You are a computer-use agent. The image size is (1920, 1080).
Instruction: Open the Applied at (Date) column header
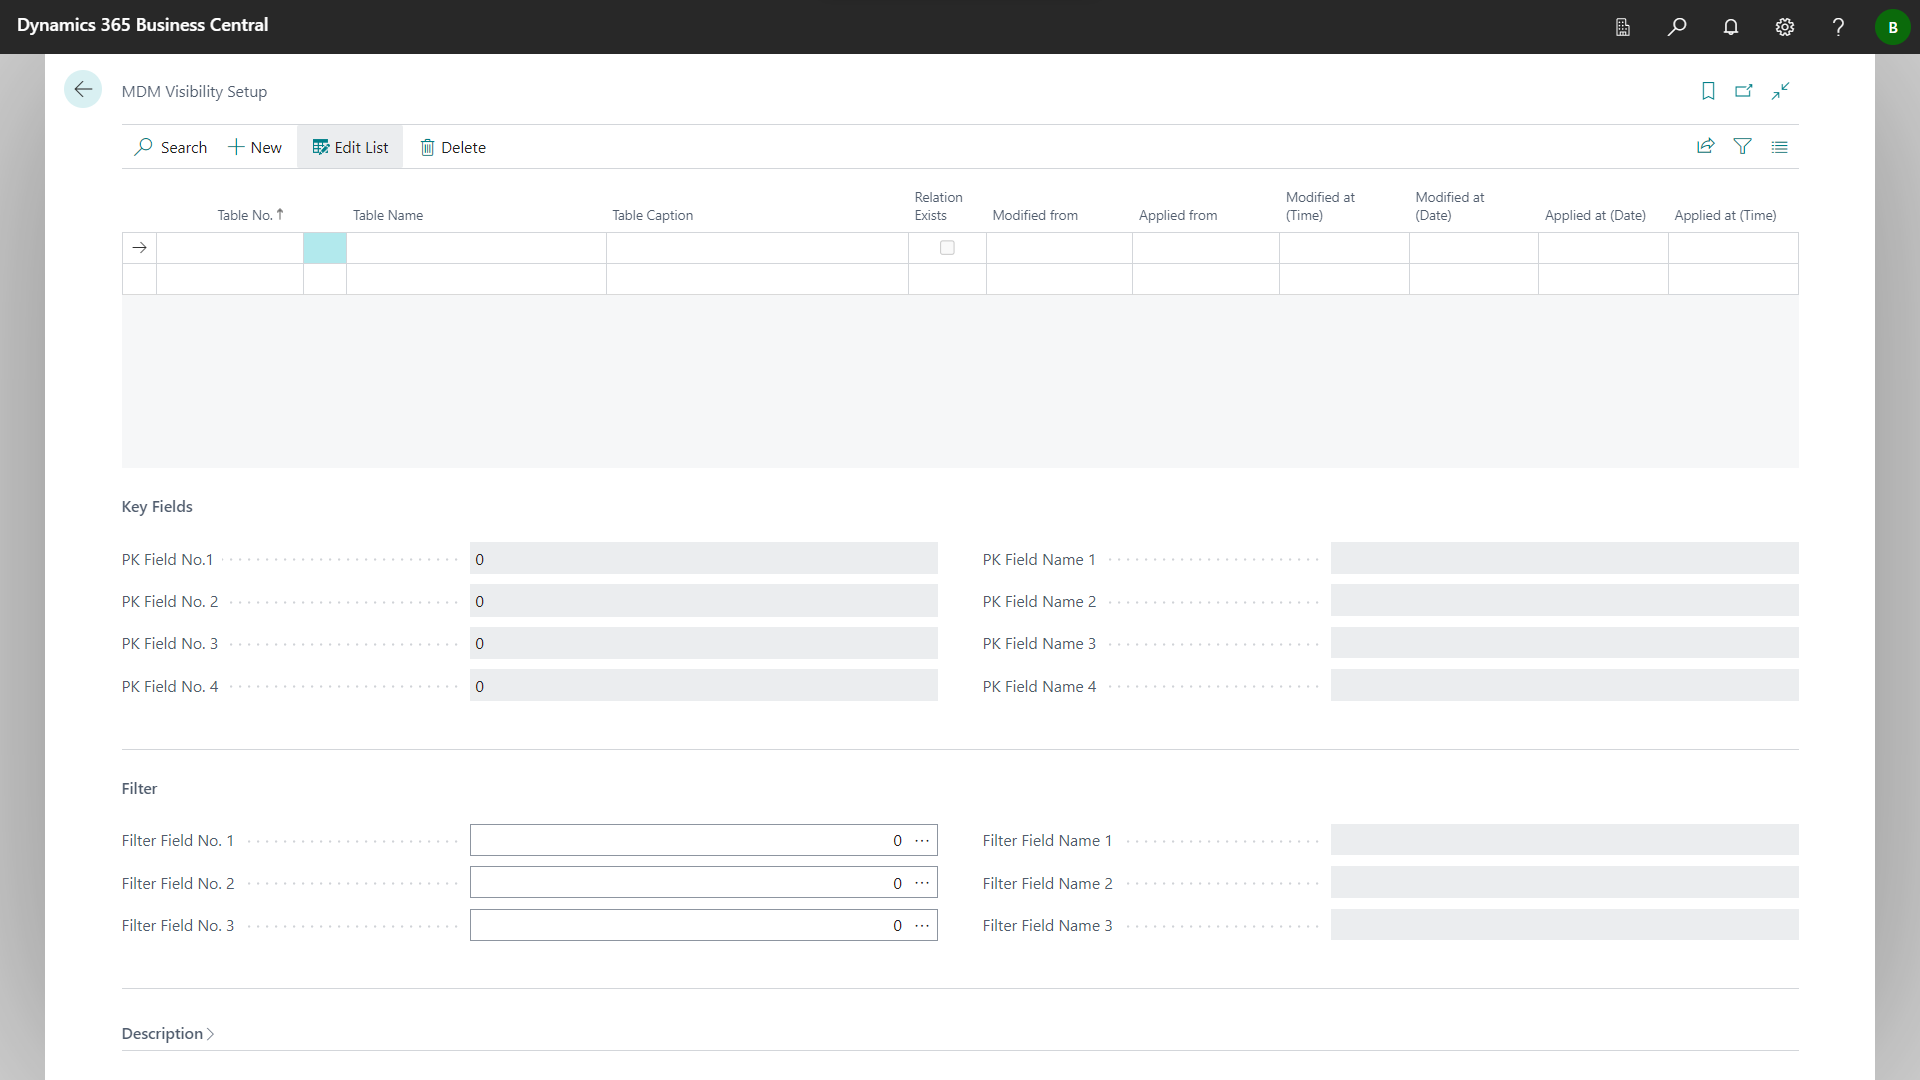pyautogui.click(x=1595, y=215)
